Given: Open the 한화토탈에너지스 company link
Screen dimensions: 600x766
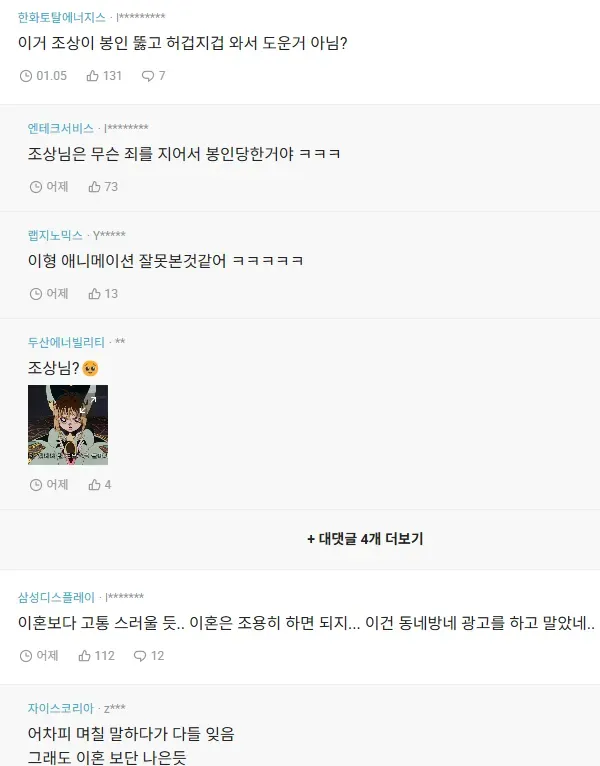Looking at the screenshot, I should (x=62, y=18).
